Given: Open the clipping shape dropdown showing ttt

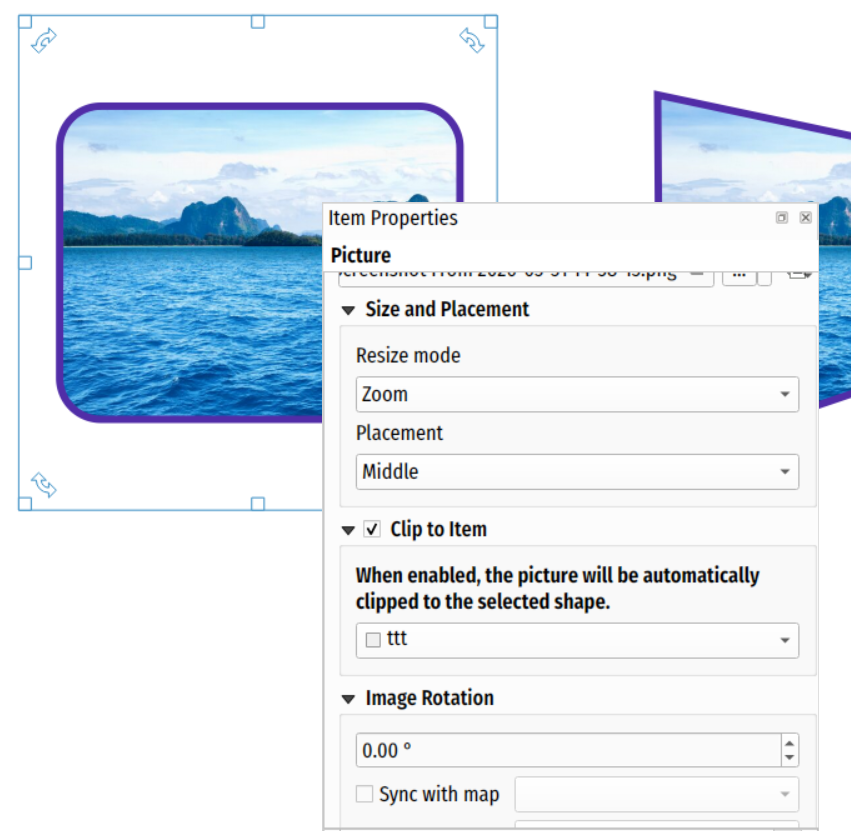Looking at the screenshot, I should coord(577,640).
